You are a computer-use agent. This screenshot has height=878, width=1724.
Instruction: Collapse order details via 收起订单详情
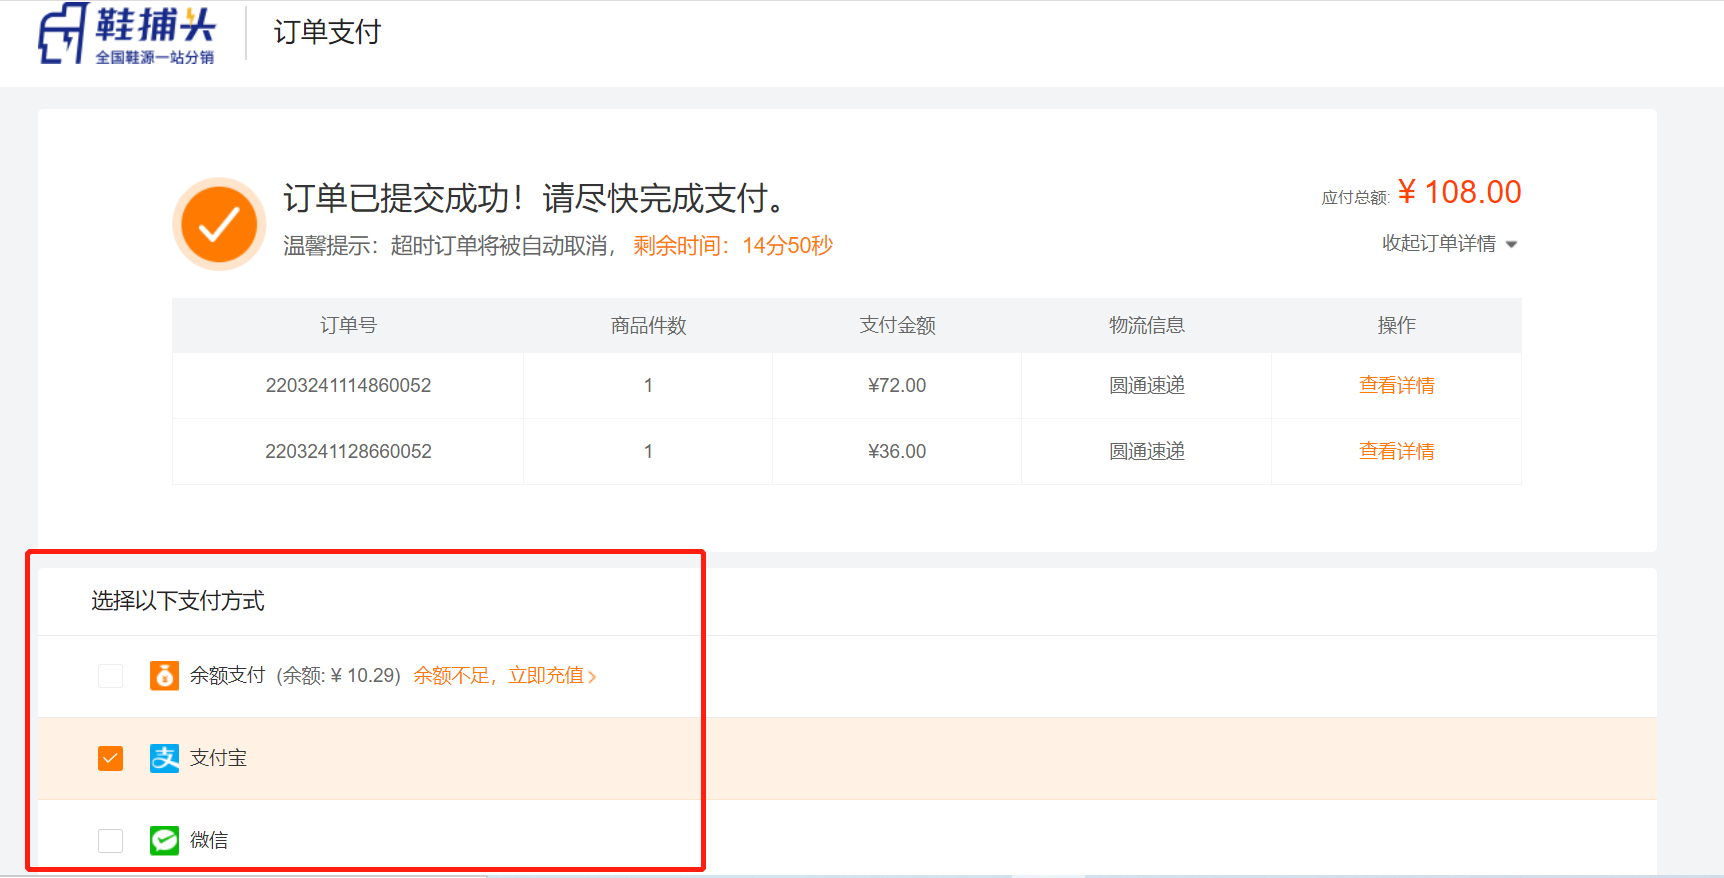[x=1449, y=244]
